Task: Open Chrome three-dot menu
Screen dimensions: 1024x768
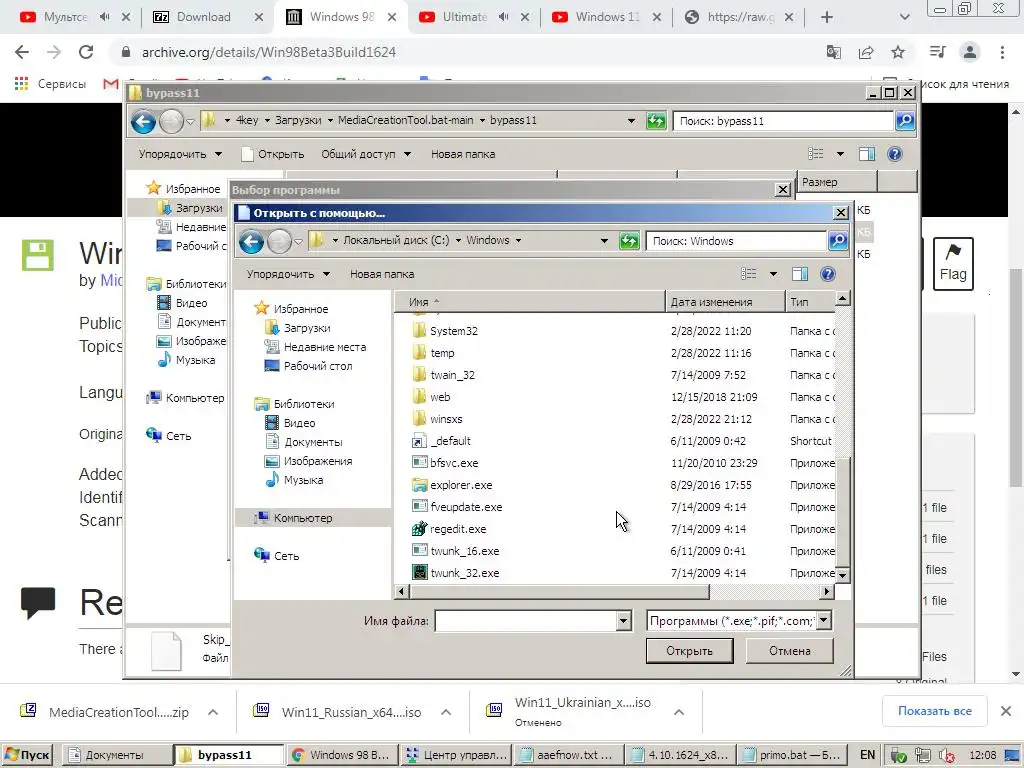Action: pos(1002,52)
